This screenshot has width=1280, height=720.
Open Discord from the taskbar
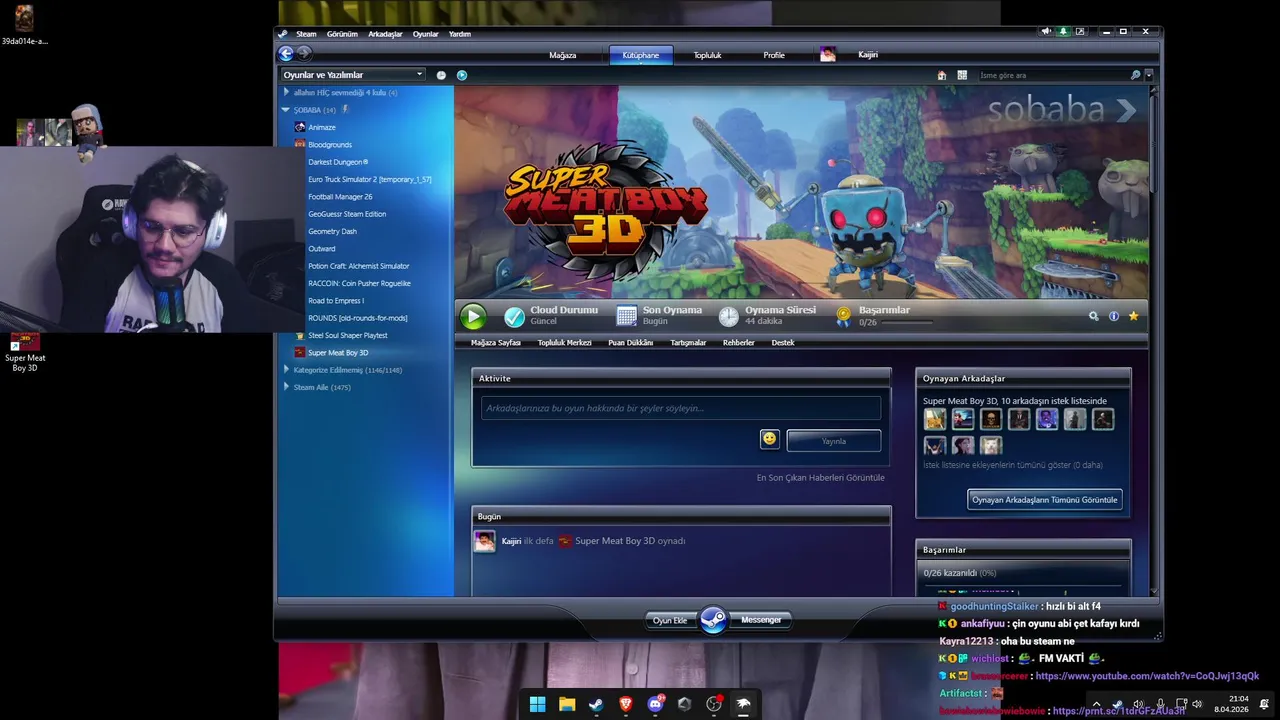click(655, 704)
